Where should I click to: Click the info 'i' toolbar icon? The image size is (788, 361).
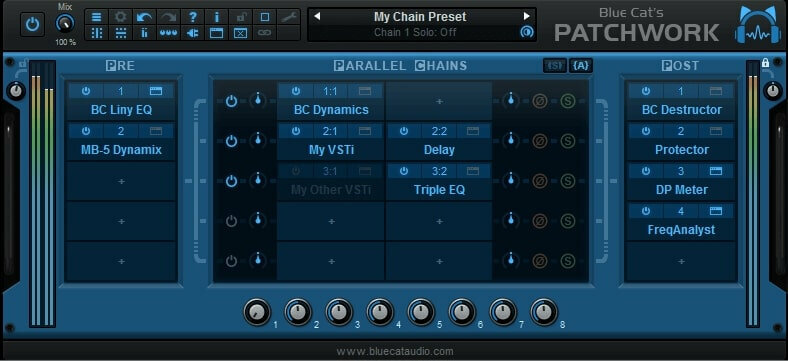click(217, 17)
